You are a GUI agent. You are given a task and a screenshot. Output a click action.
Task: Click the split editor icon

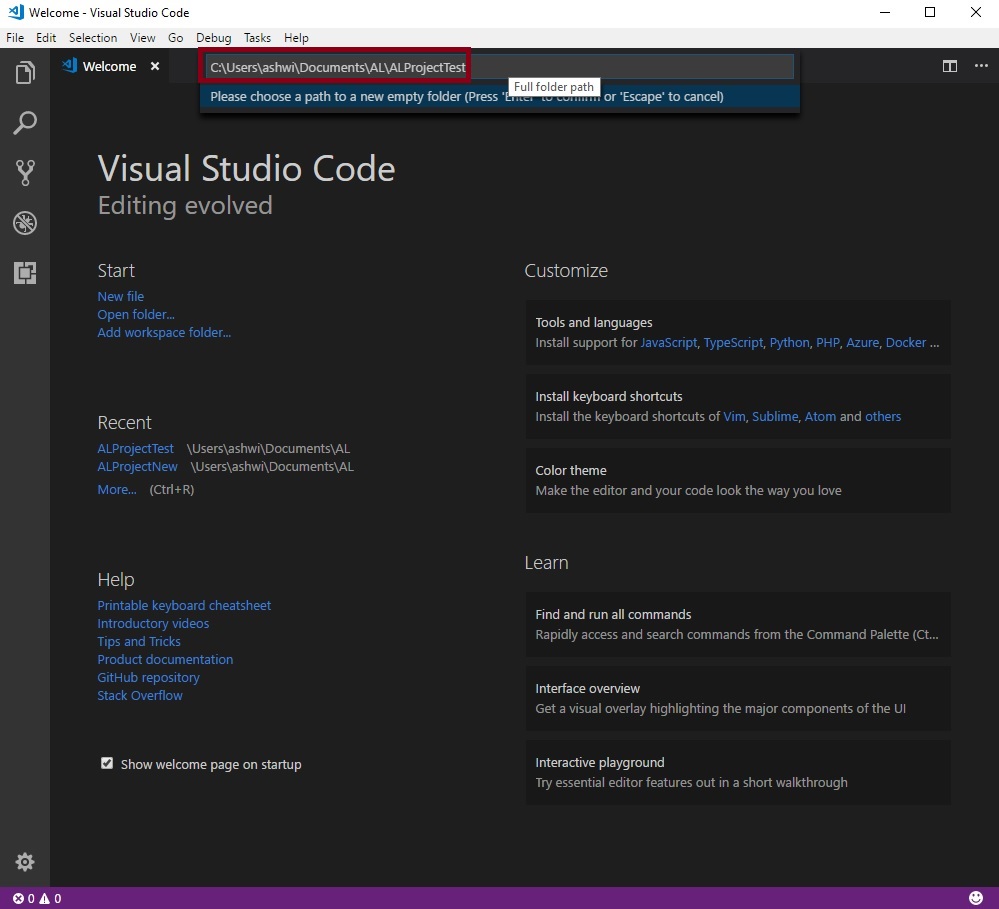point(950,66)
